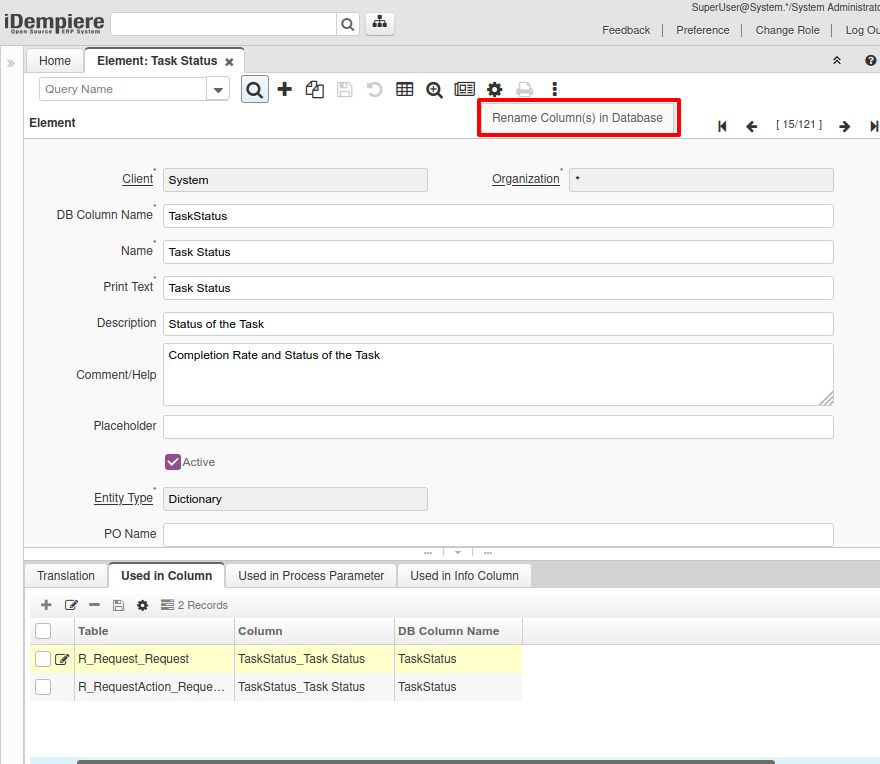Image resolution: width=880 pixels, height=764 pixels.
Task: Toggle the select-all checkbox in grid header
Action: coord(43,631)
